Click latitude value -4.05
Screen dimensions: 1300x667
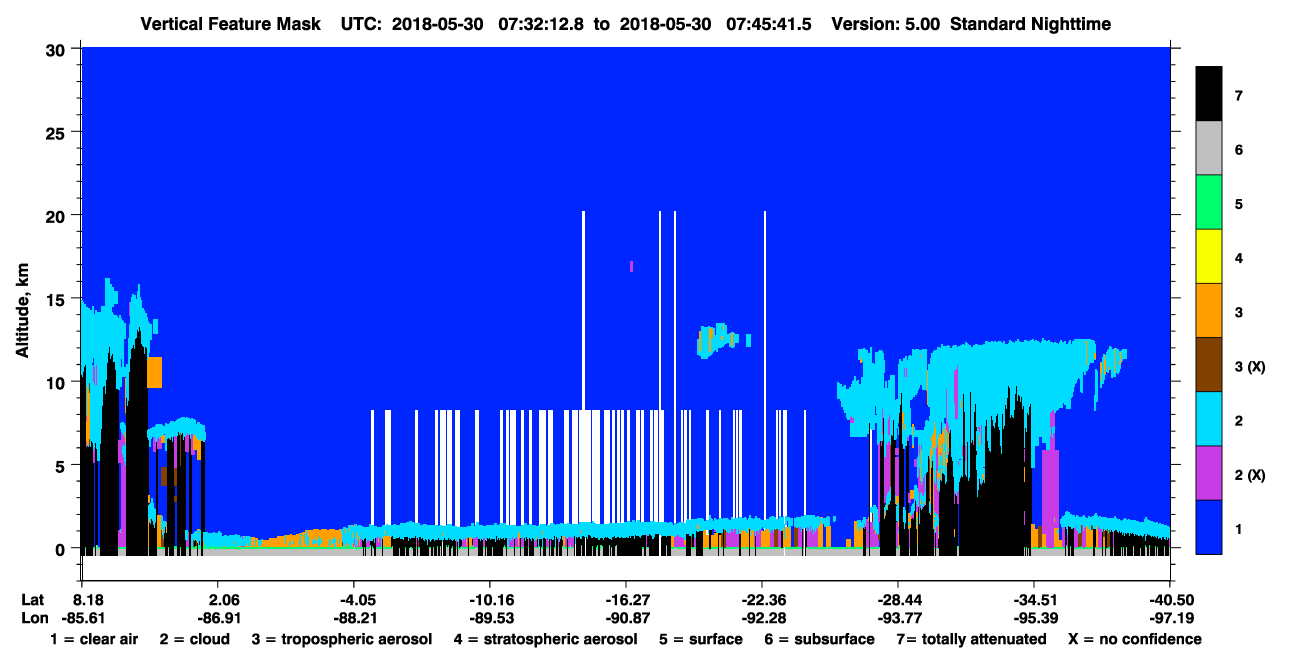(355, 600)
